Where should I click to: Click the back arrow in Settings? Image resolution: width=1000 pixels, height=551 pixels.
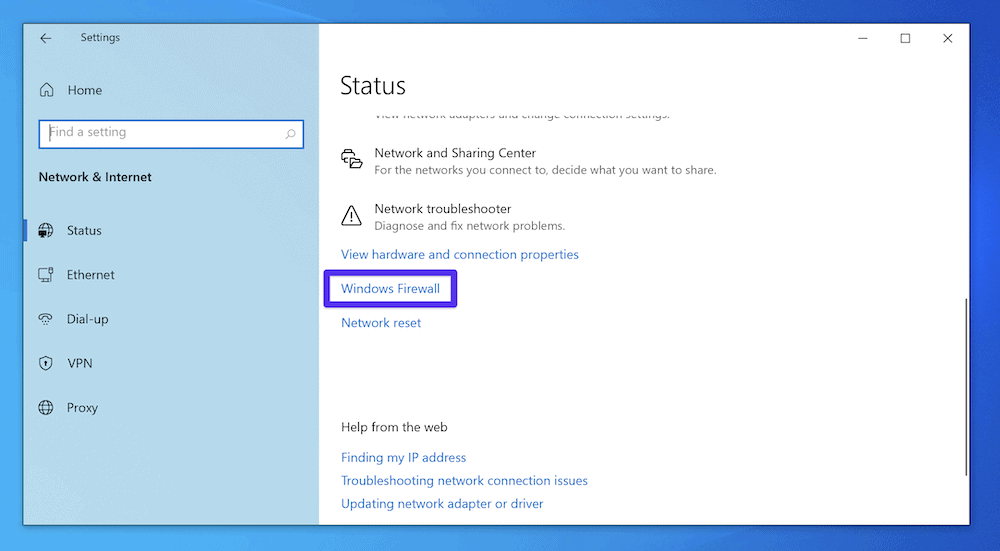click(45, 38)
